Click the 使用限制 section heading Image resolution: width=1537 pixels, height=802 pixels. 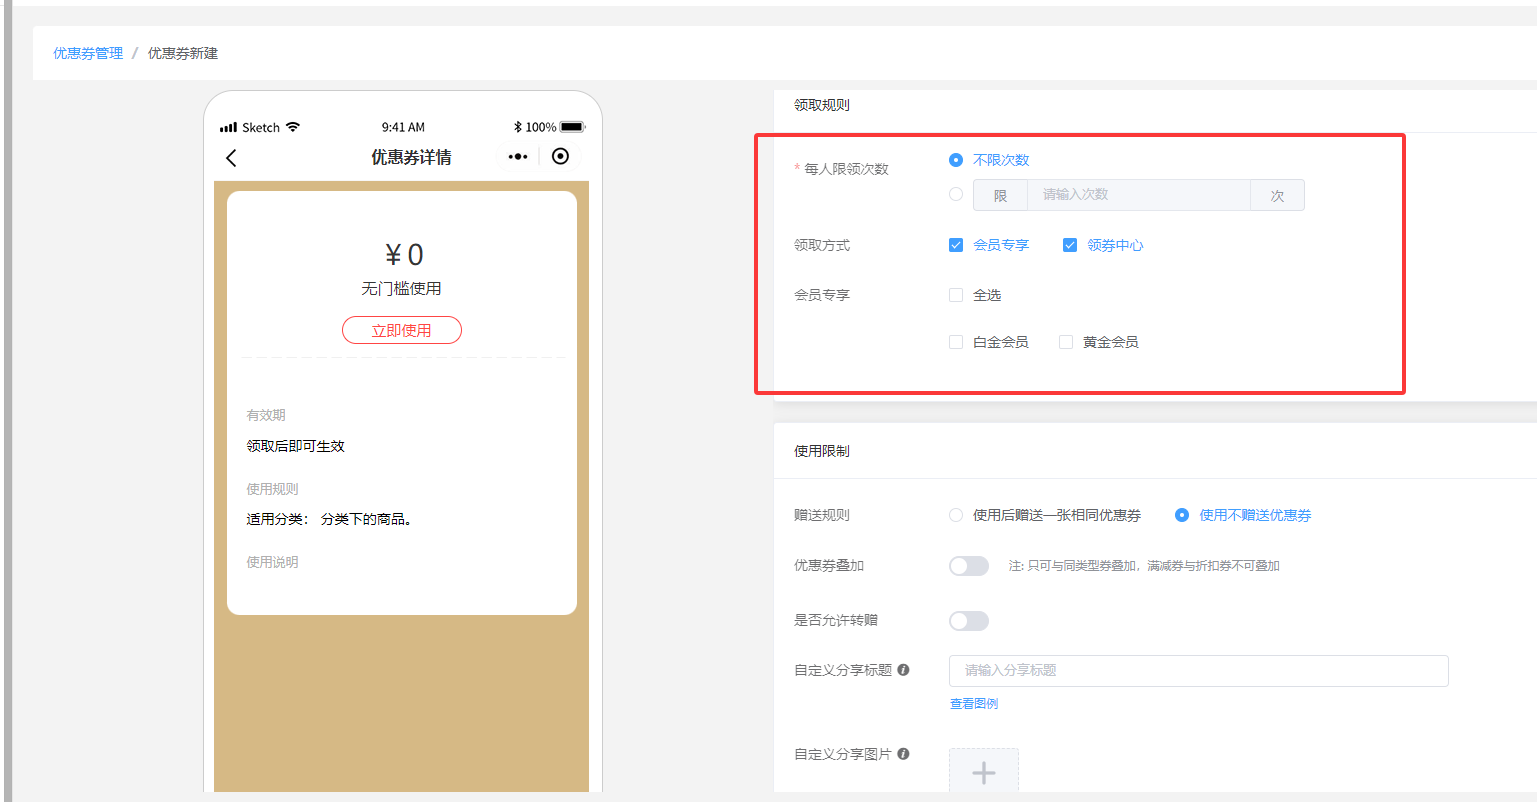point(822,451)
